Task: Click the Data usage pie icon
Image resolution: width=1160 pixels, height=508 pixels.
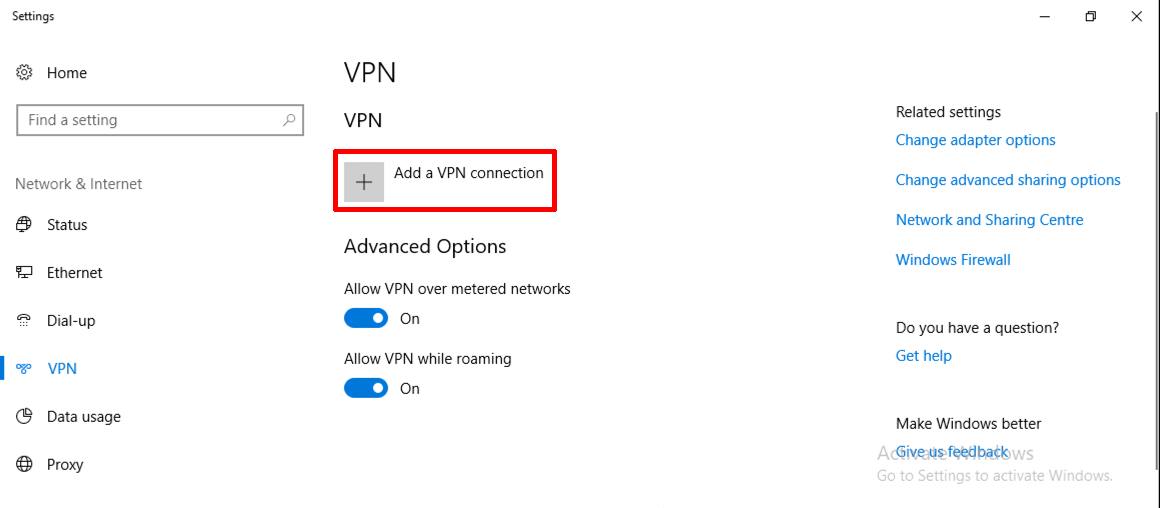Action: tap(24, 416)
